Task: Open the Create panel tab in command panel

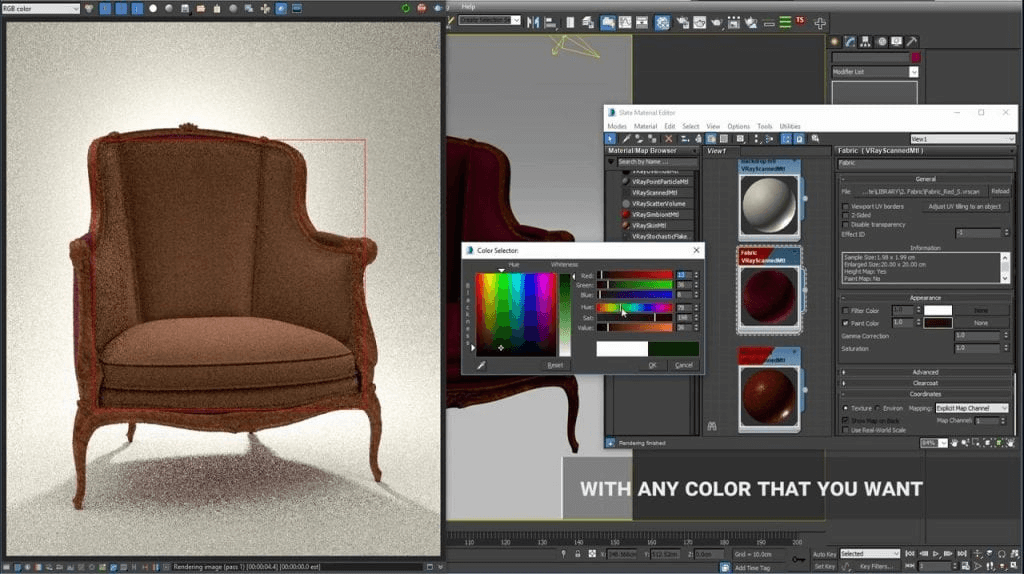Action: coord(834,41)
